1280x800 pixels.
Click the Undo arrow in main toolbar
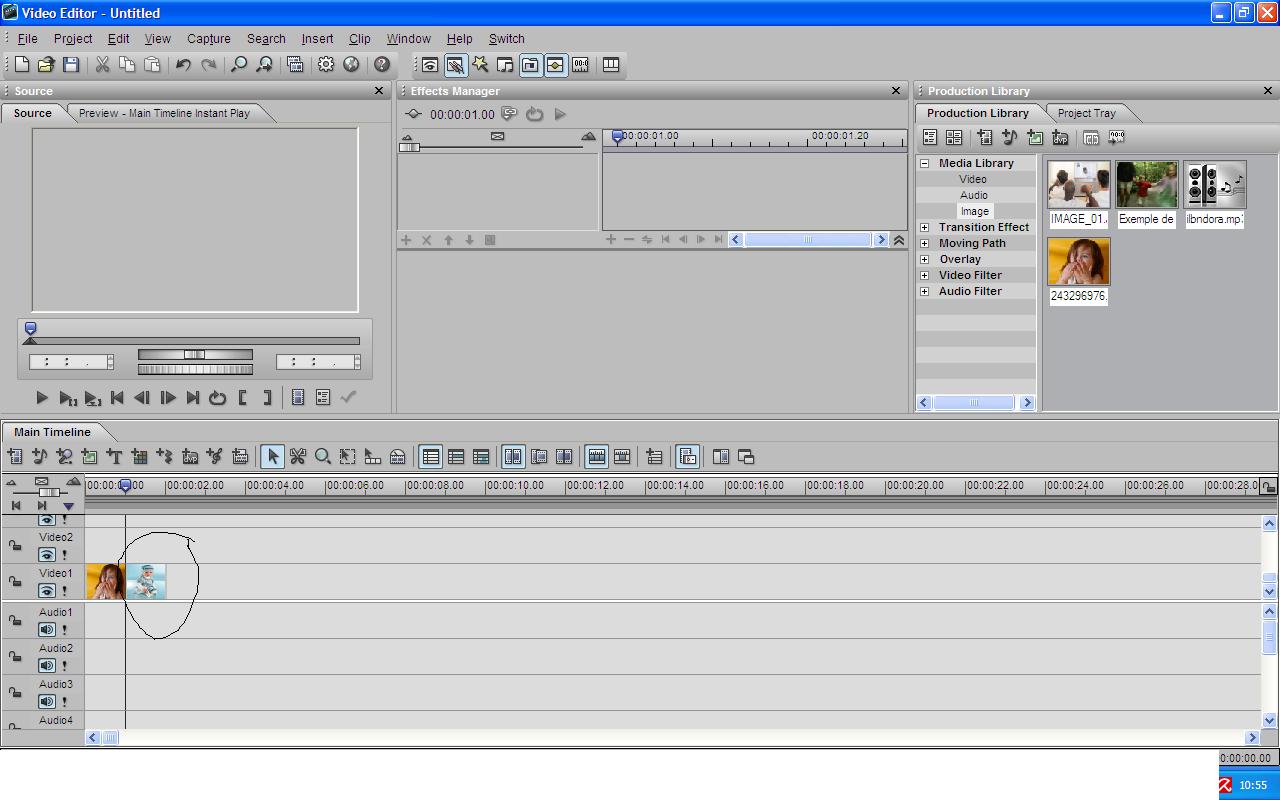183,65
